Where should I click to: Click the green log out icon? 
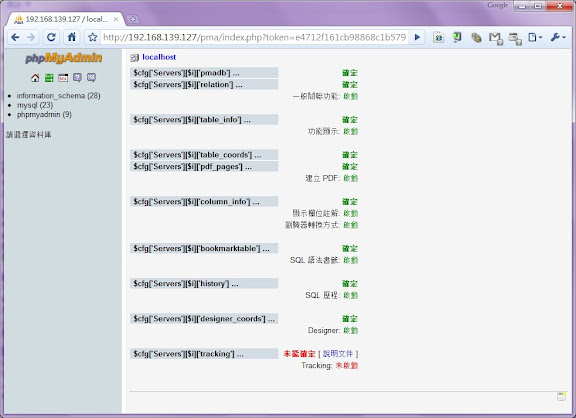pos(49,78)
